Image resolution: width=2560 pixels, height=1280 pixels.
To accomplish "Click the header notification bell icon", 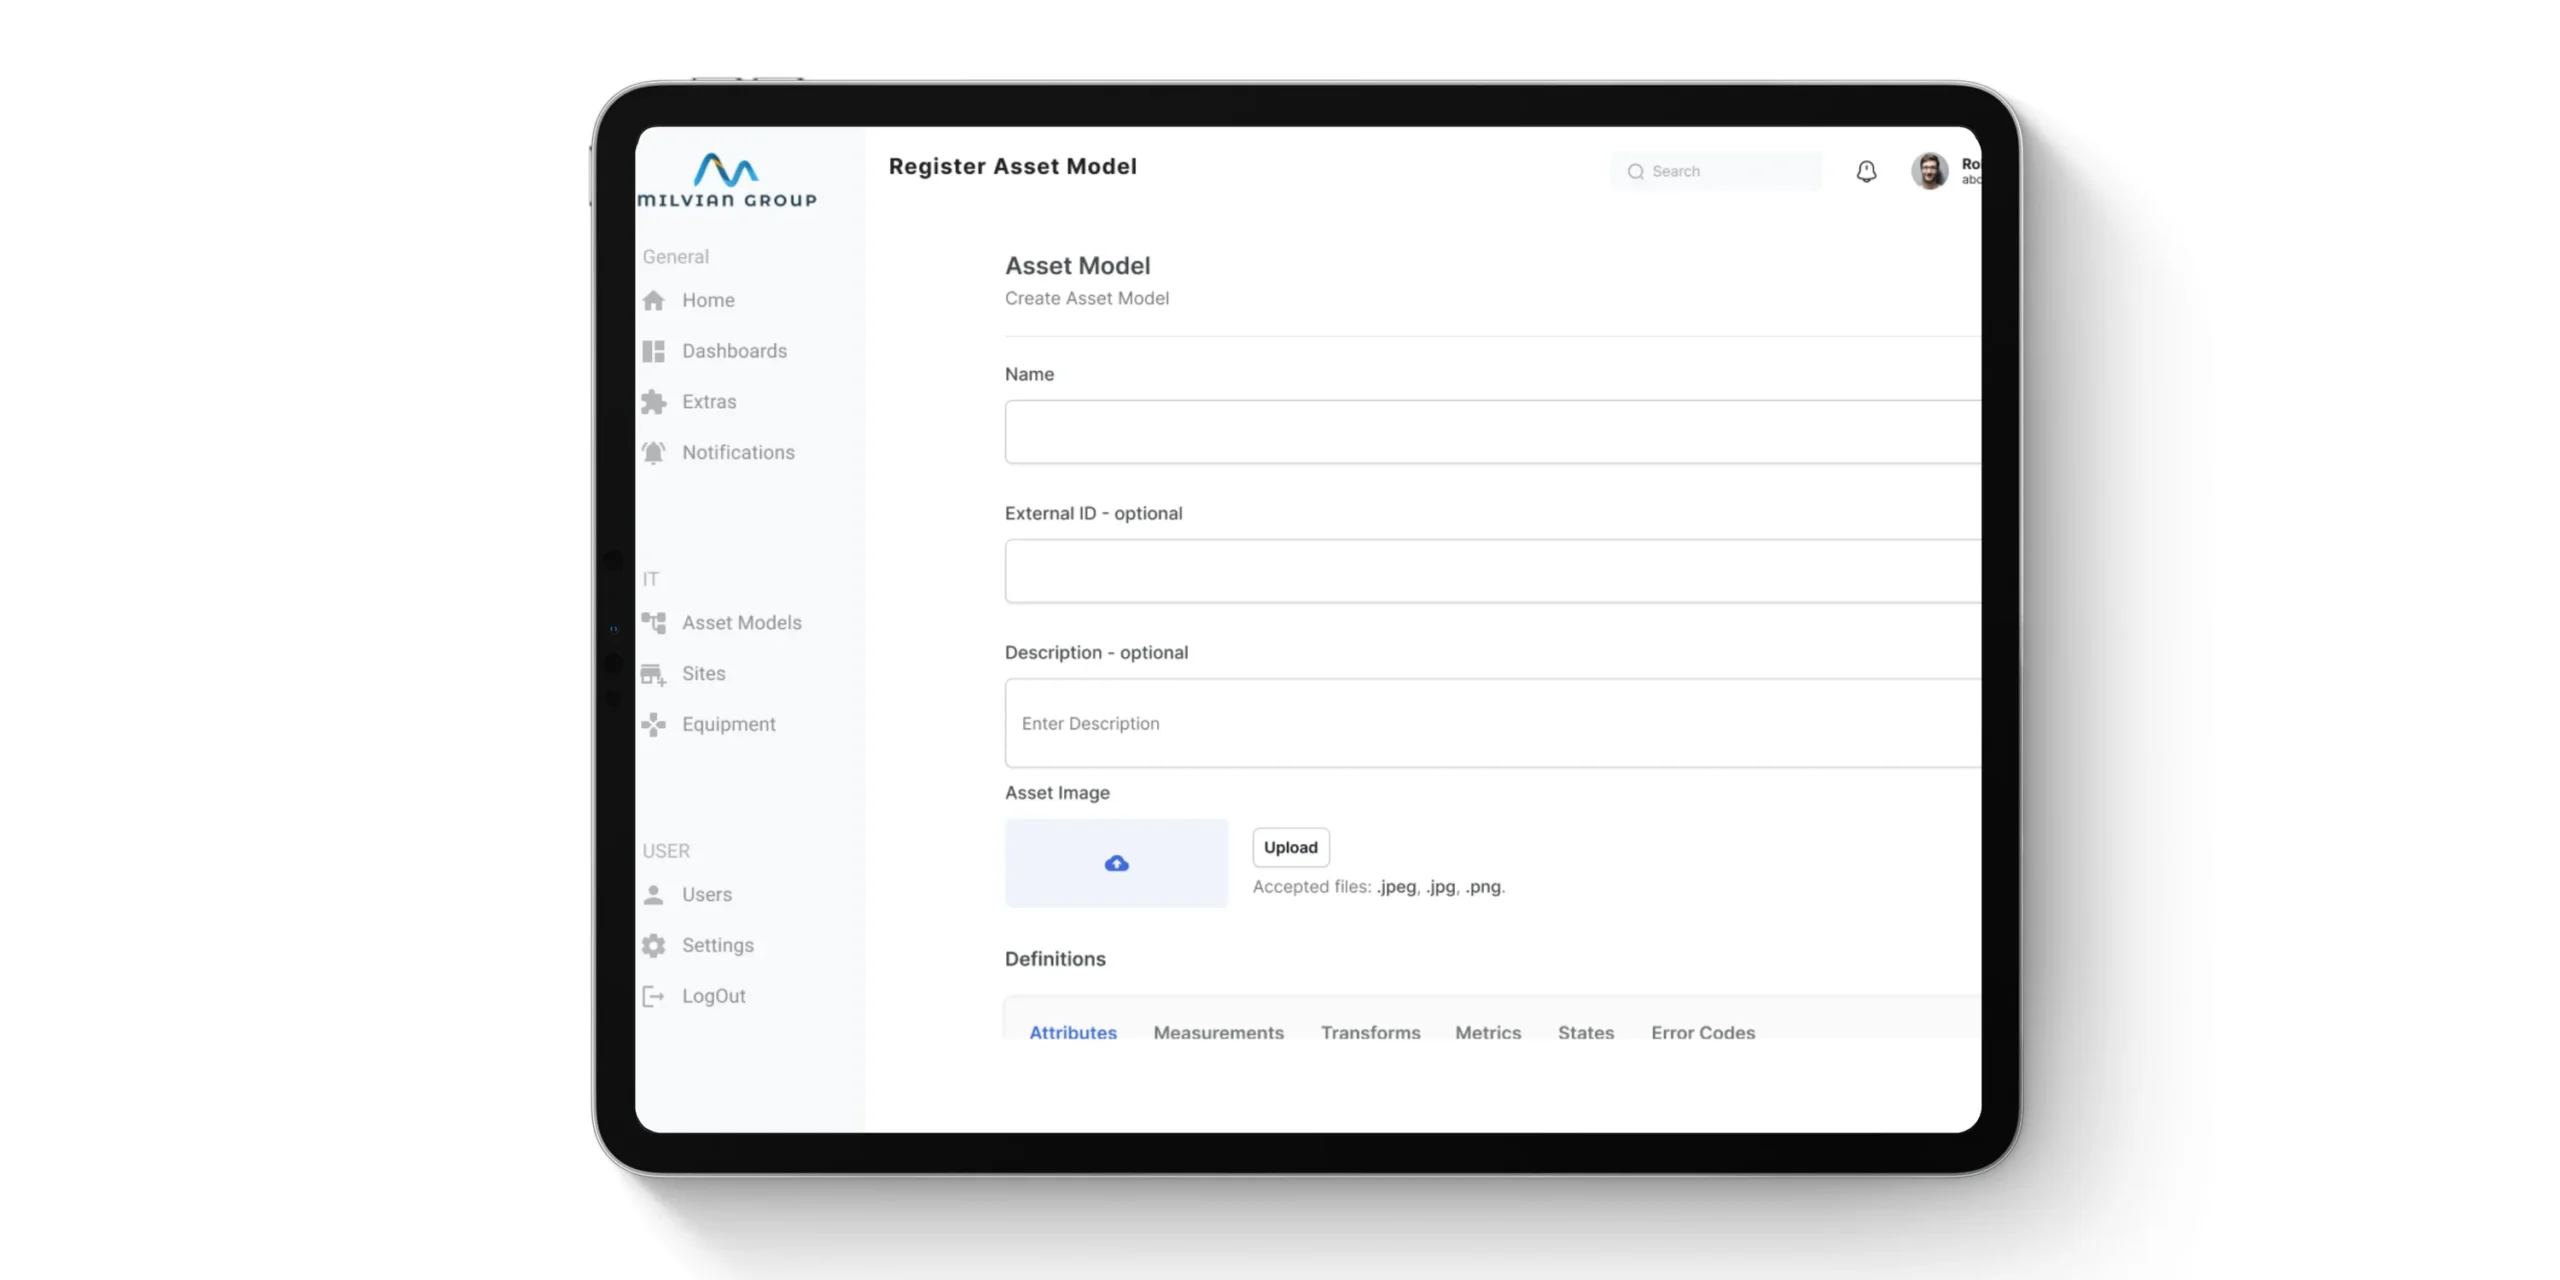I will pyautogui.click(x=1866, y=172).
